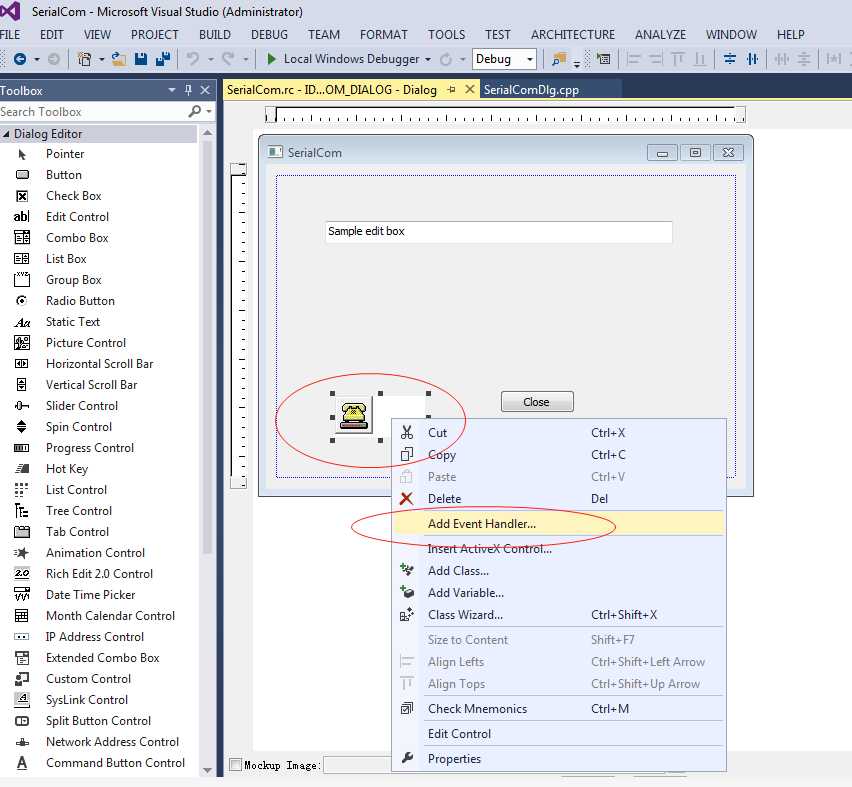The width and height of the screenshot is (852, 787).
Task: Select IP Address Control item
Action: 98,637
